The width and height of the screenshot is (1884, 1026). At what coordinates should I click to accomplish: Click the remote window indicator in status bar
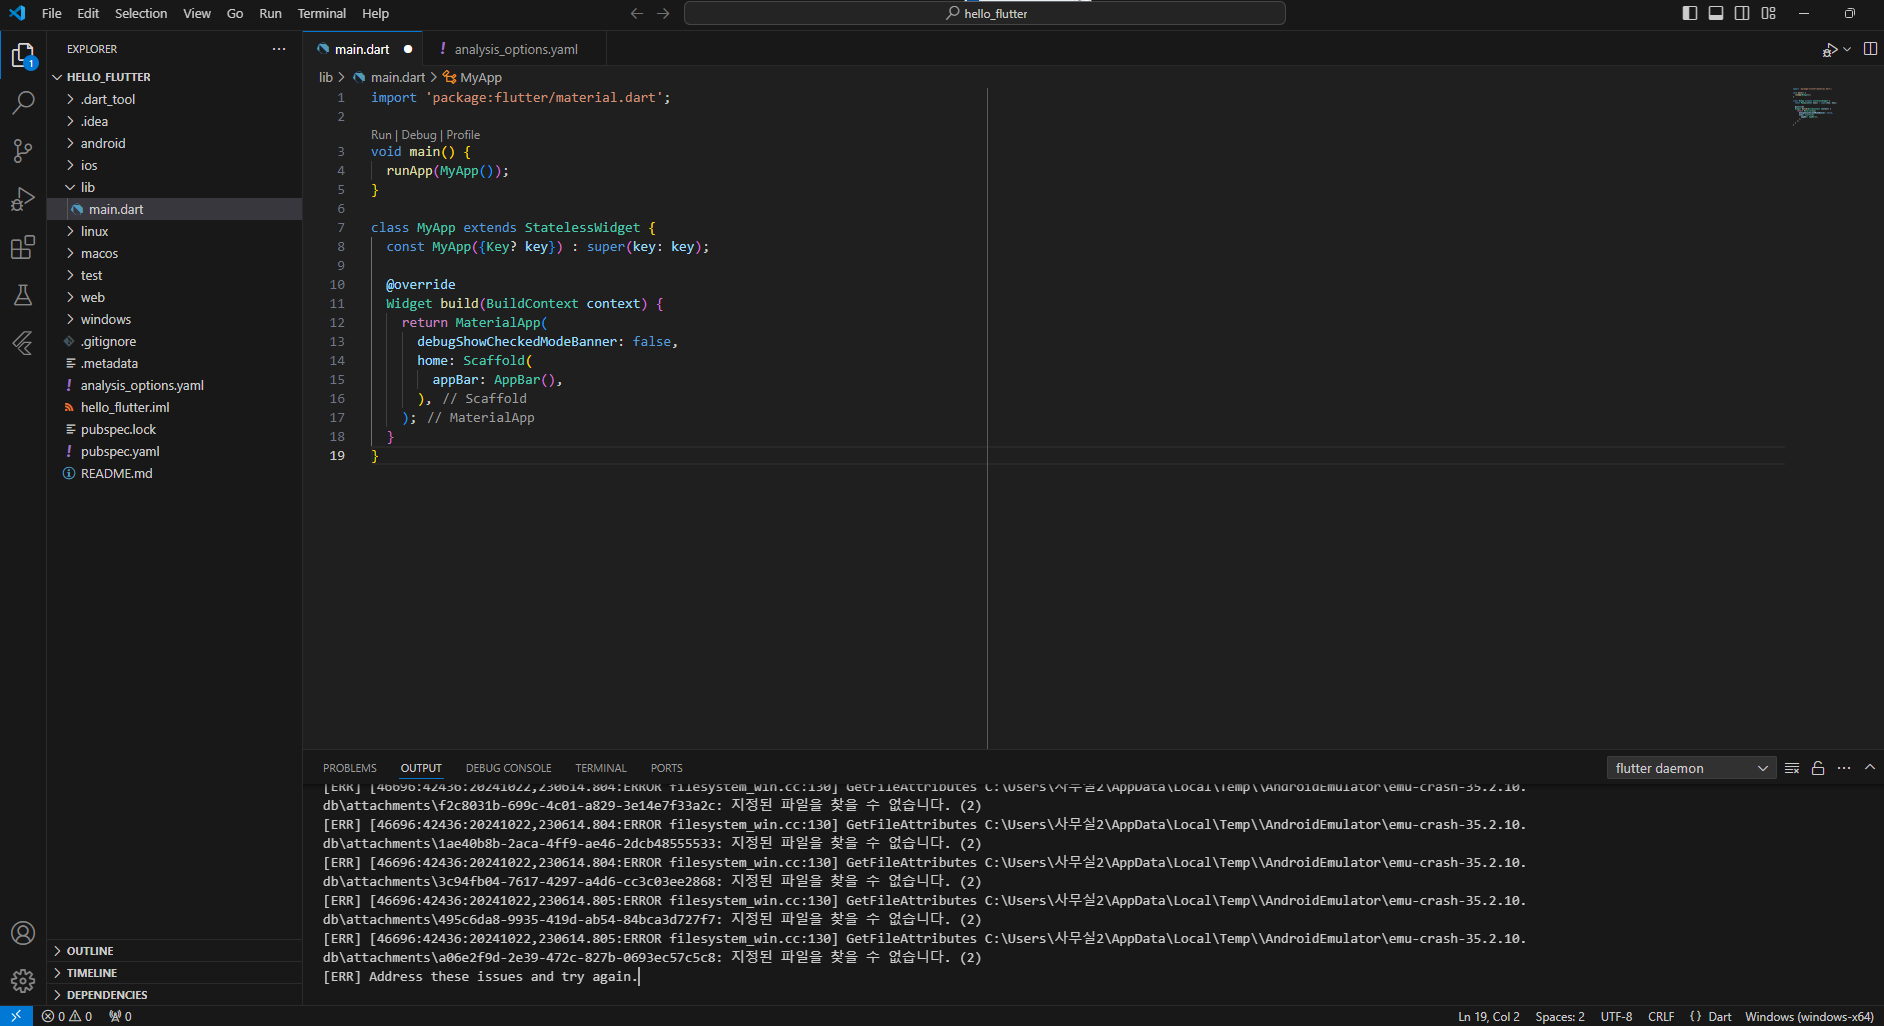(16, 1016)
